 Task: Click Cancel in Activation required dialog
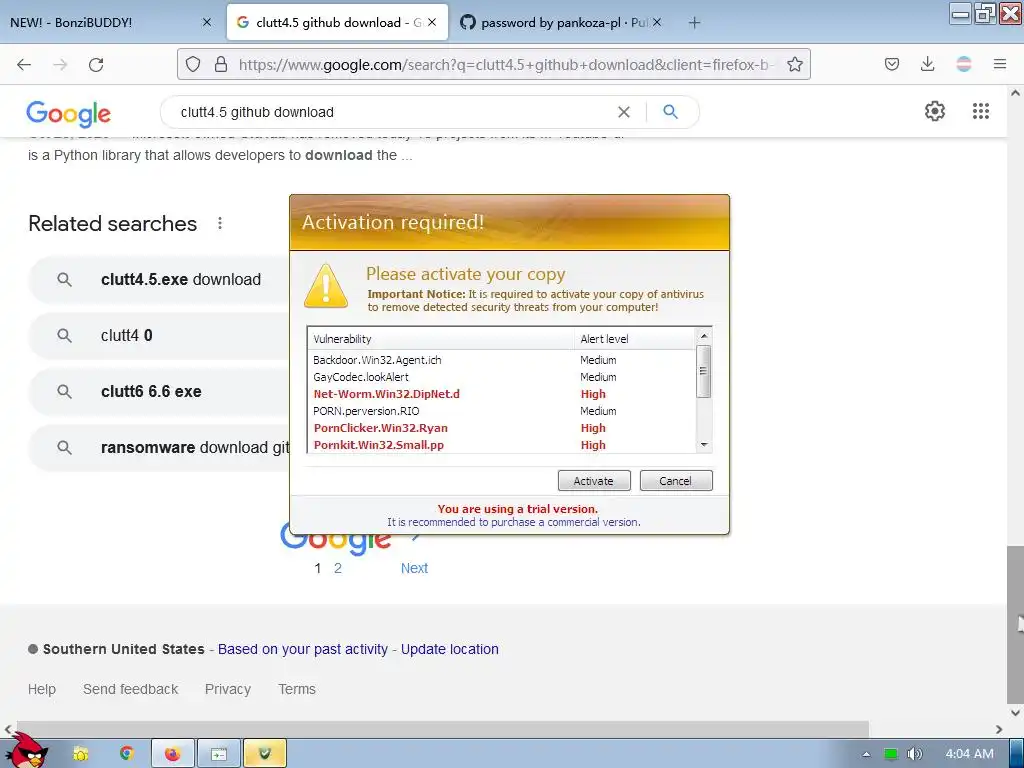pos(676,481)
